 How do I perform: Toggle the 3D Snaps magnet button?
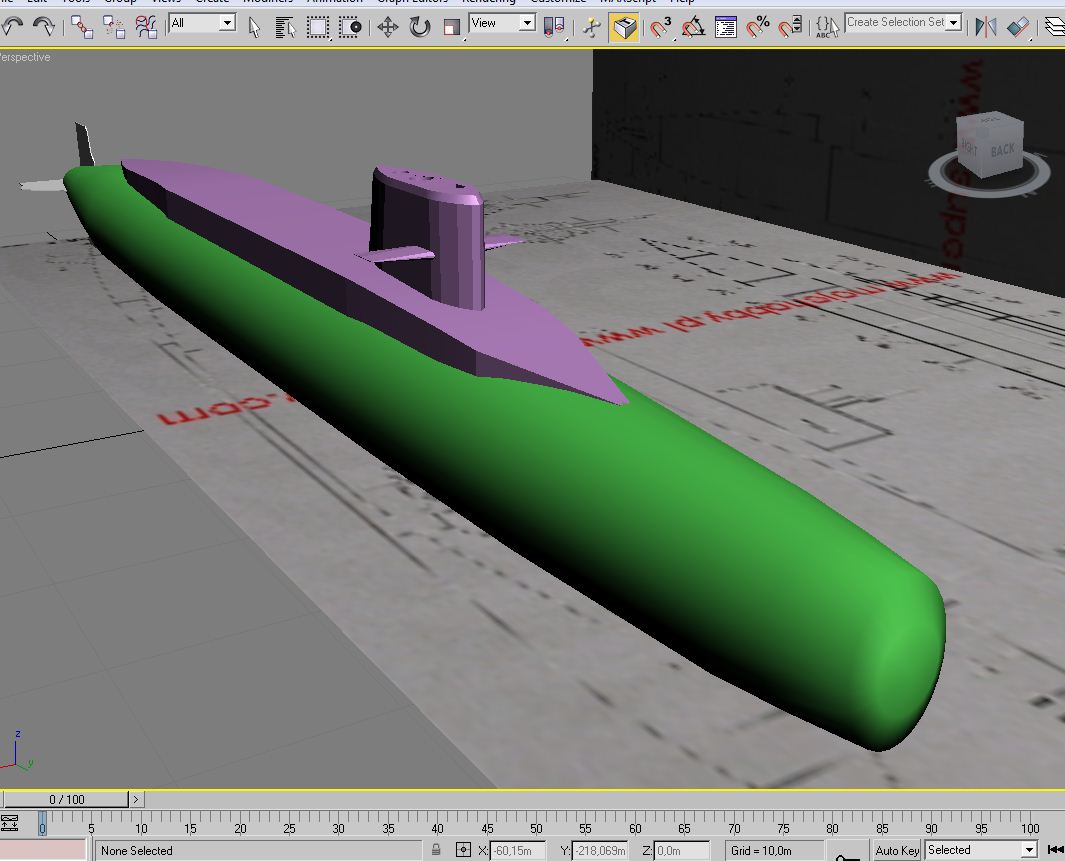pos(660,27)
